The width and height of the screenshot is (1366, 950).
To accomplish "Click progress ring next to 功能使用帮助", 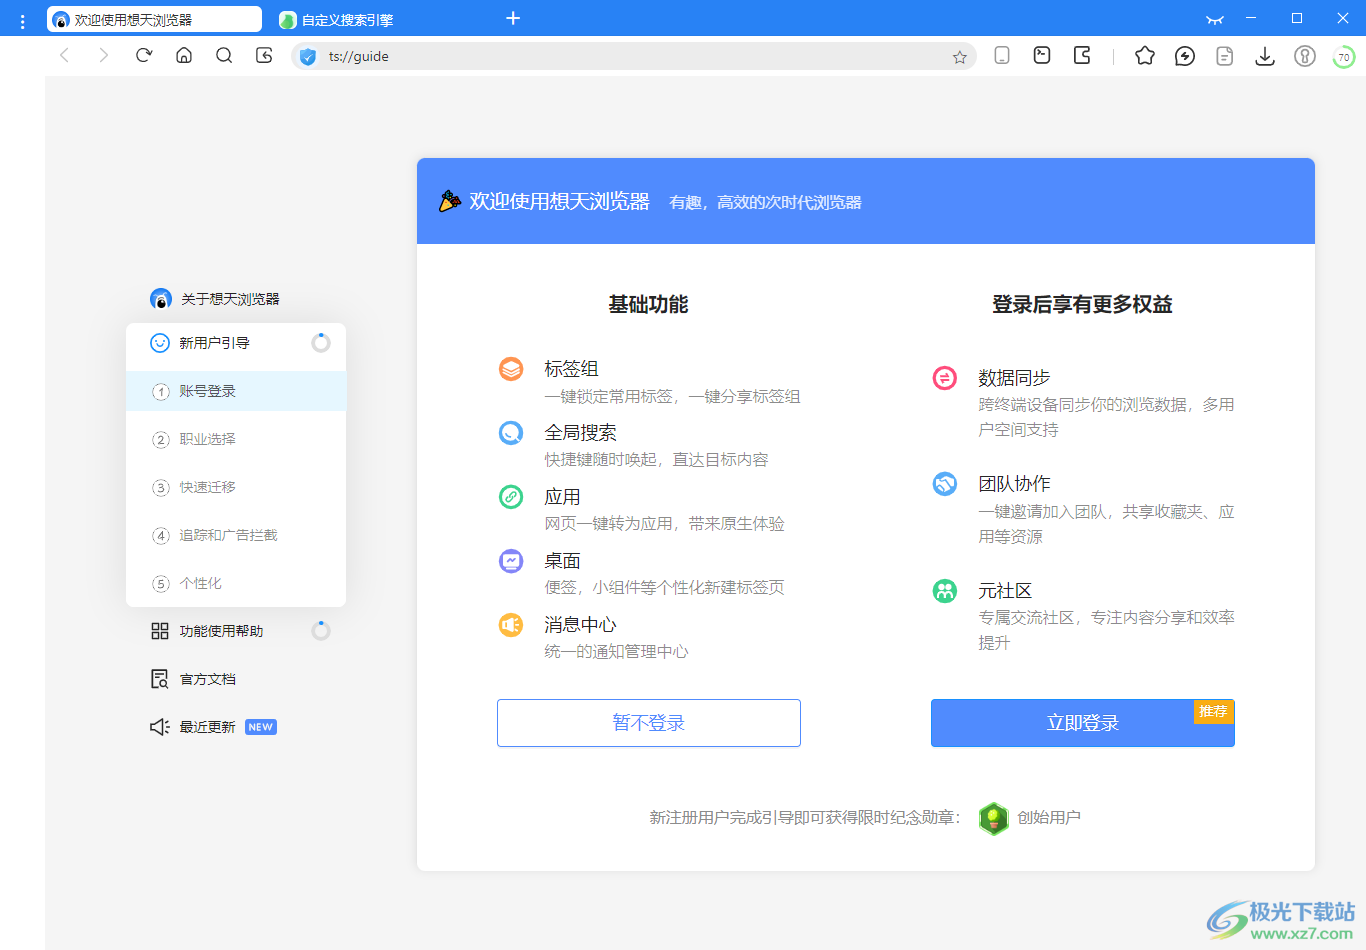I will (x=321, y=631).
